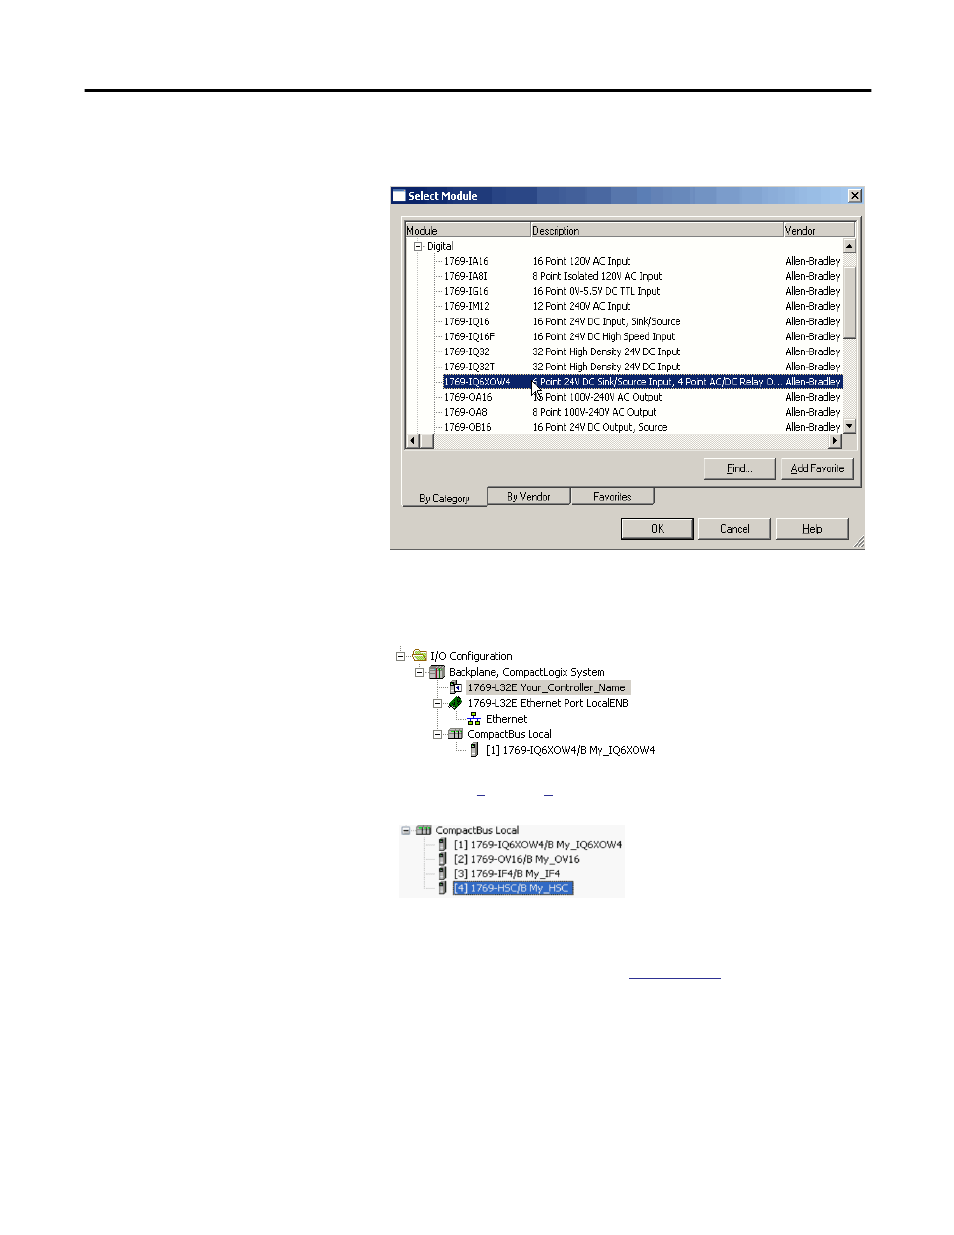Click the 1769-L32E controller icon
954x1235 pixels.
(x=456, y=687)
